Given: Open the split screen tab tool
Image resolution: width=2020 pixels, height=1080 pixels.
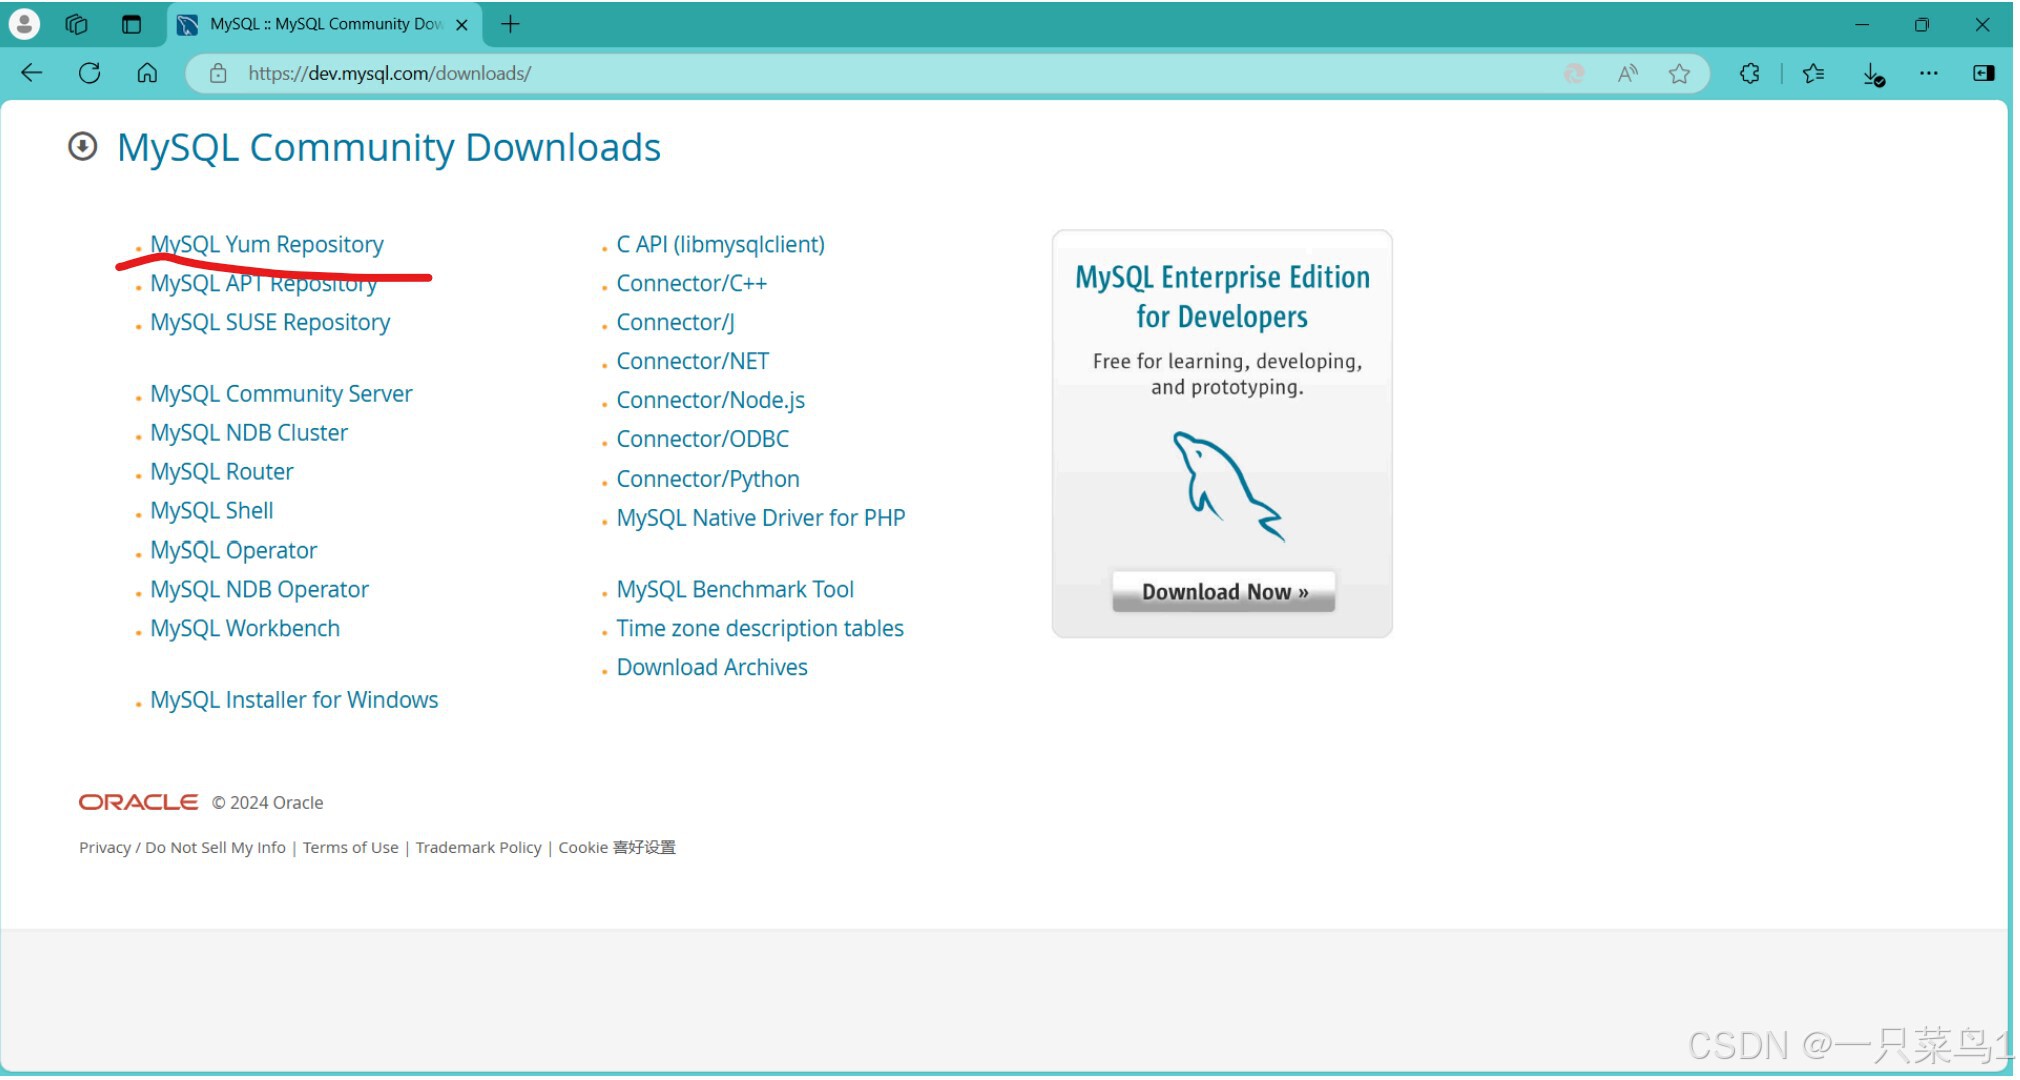Looking at the screenshot, I should coord(131,24).
